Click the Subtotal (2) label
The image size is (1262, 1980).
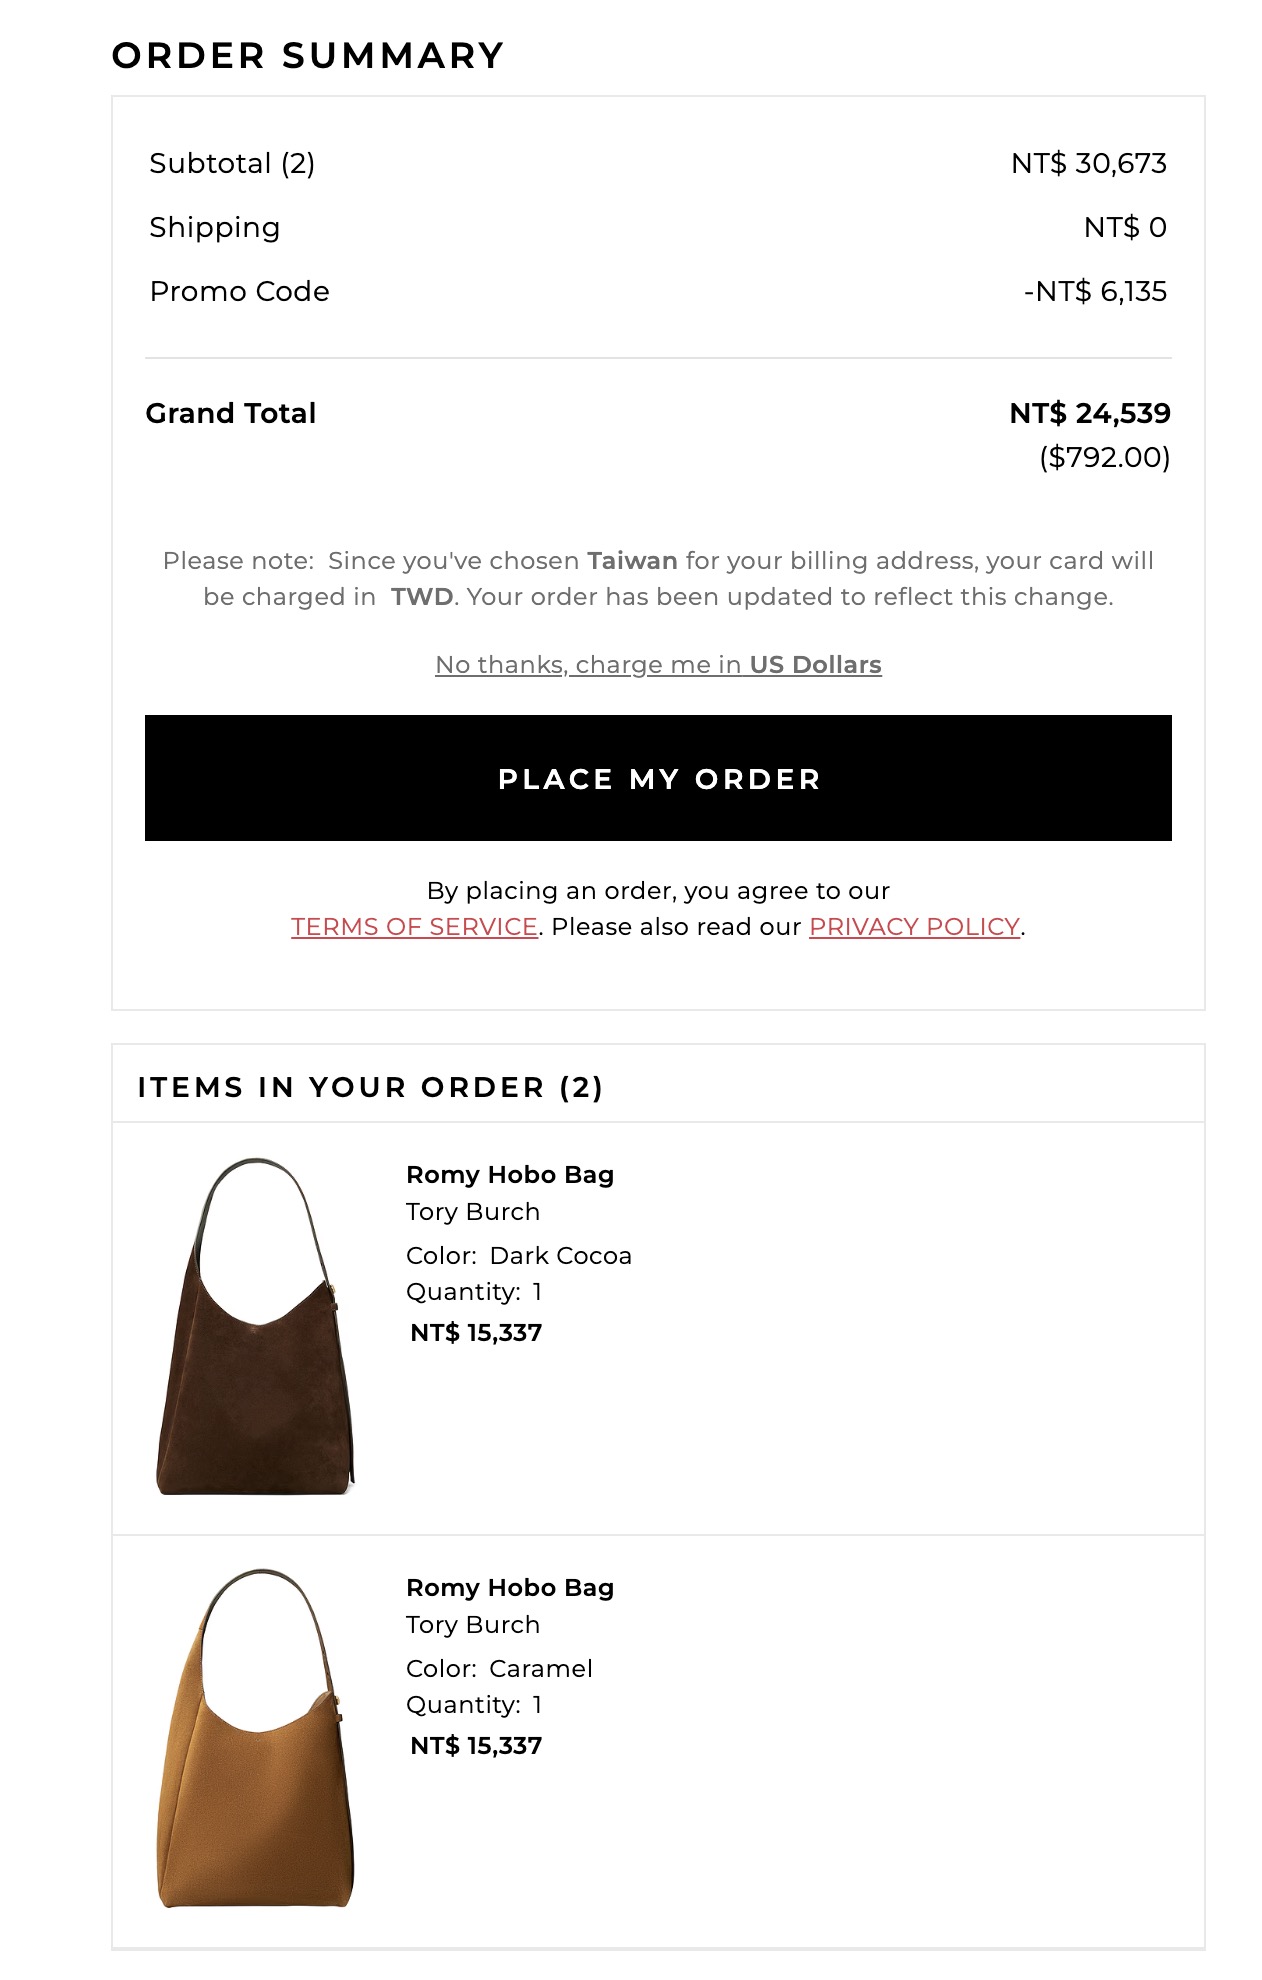232,163
